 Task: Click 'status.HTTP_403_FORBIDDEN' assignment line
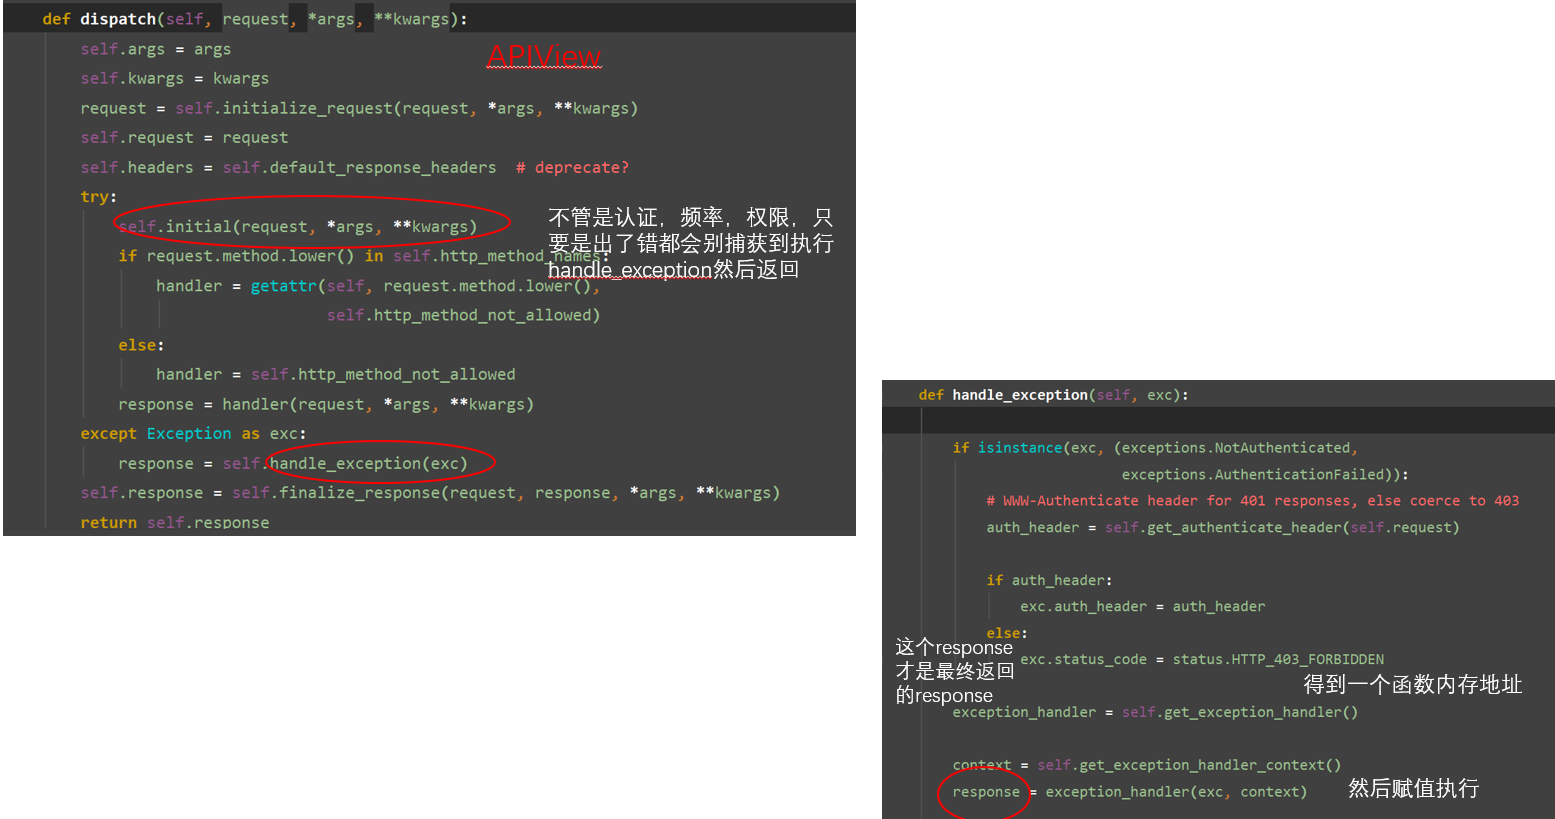pos(1202,659)
